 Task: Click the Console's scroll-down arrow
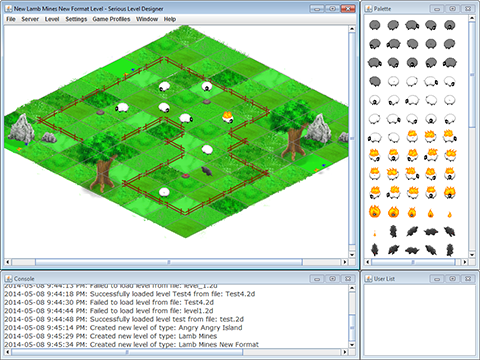coord(352,345)
